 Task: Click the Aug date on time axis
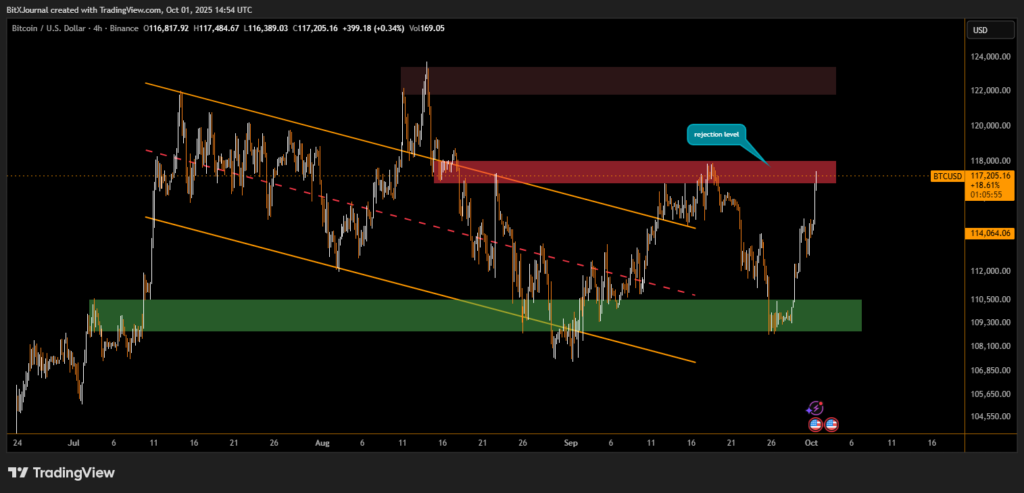click(x=321, y=441)
